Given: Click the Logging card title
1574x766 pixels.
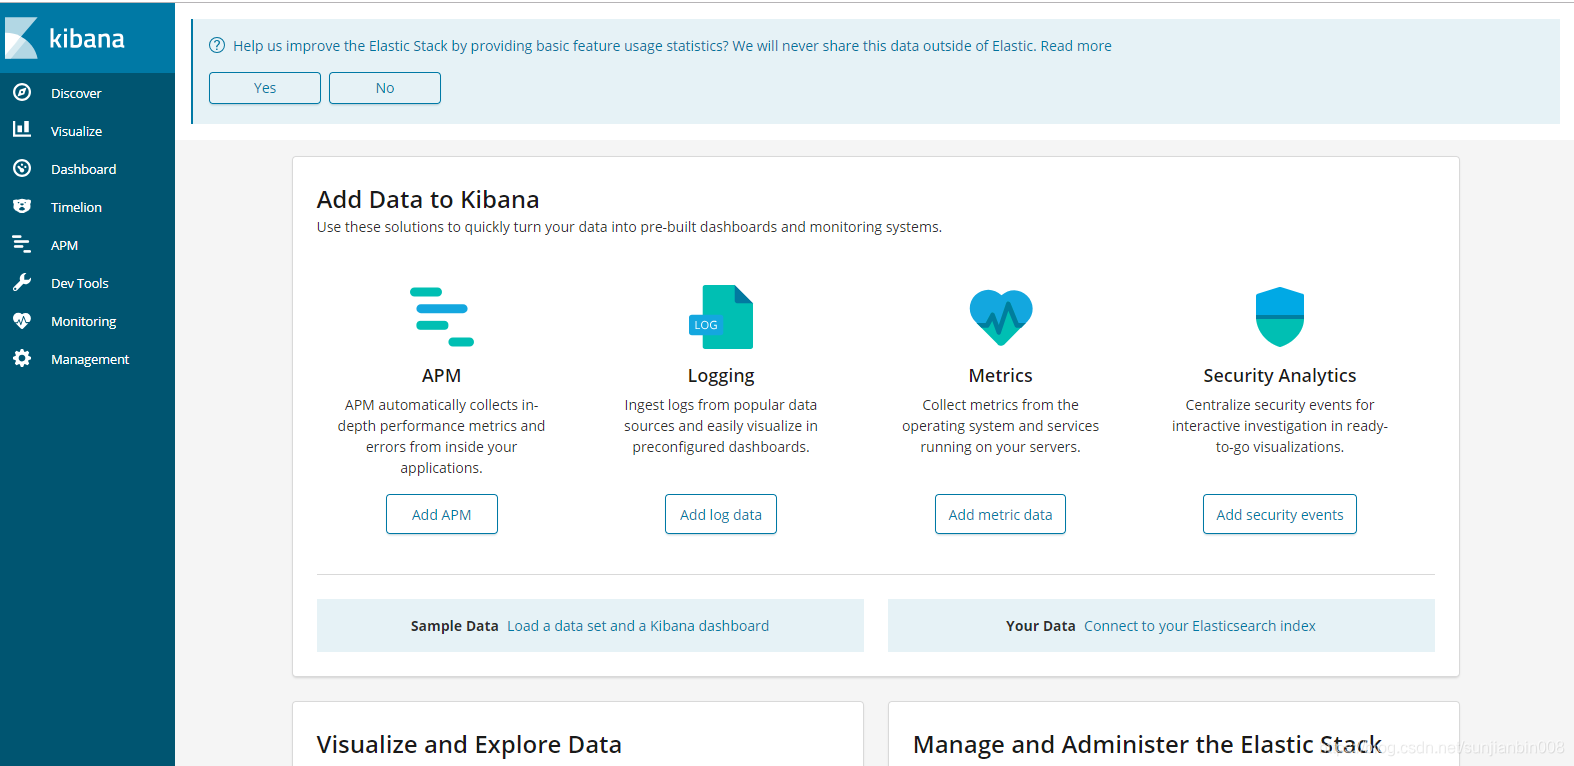Looking at the screenshot, I should coord(721,376).
